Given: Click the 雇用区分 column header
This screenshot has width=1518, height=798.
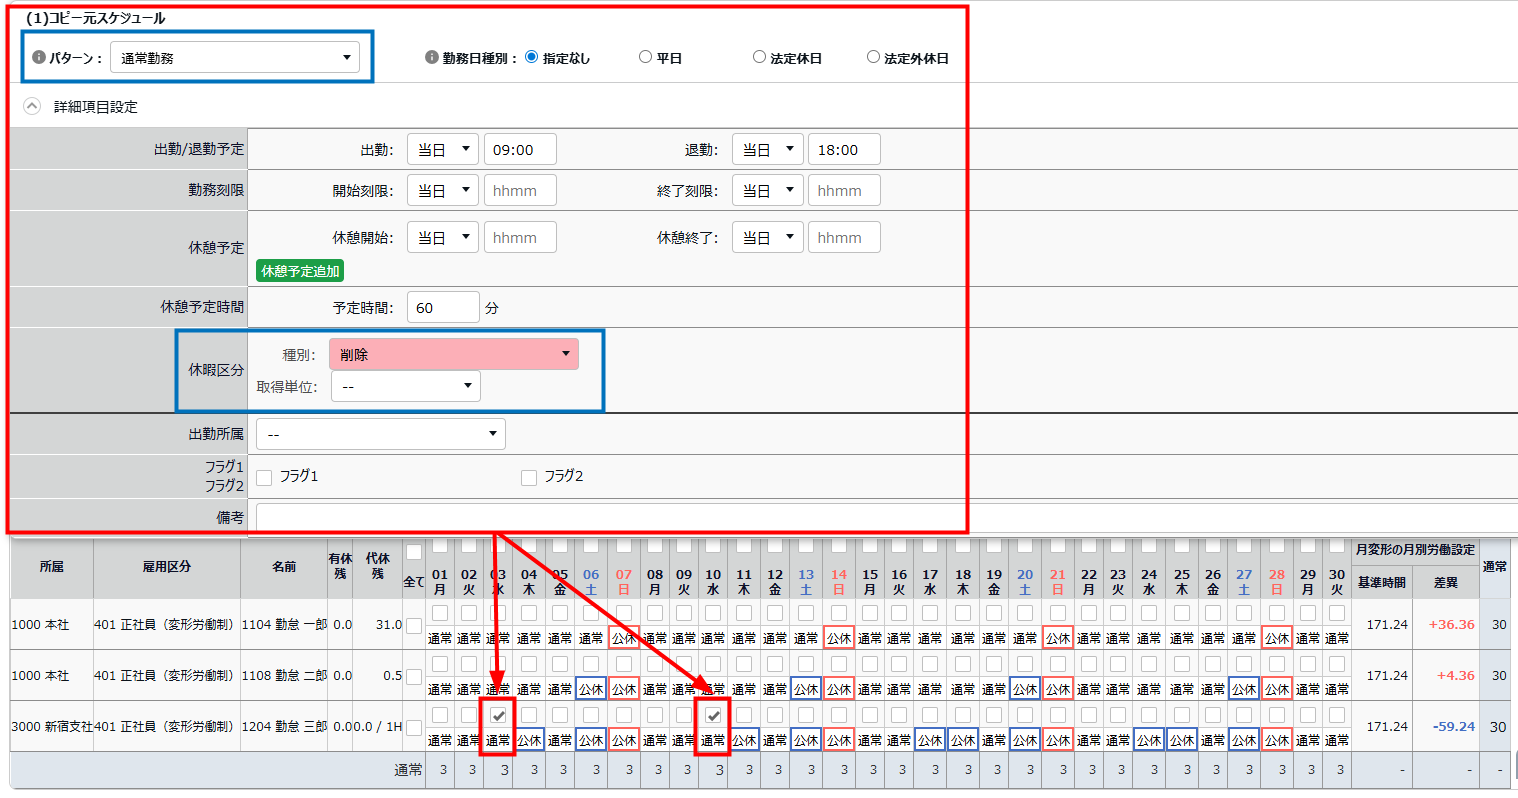Looking at the screenshot, I should click(166, 566).
